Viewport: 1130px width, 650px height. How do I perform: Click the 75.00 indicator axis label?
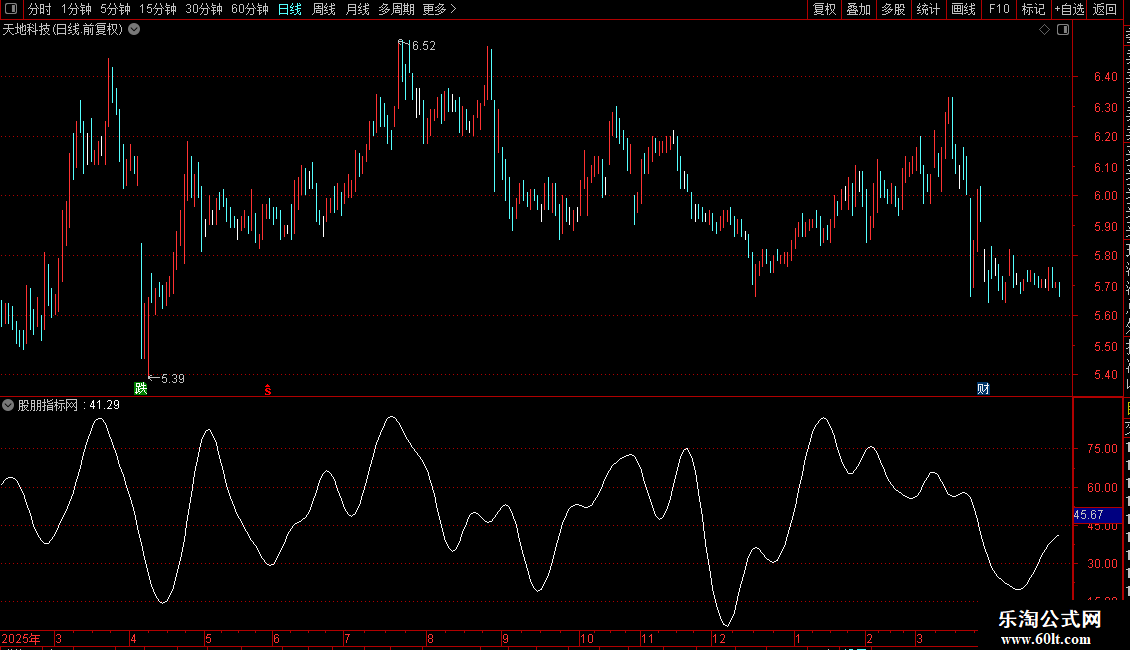[1102, 449]
